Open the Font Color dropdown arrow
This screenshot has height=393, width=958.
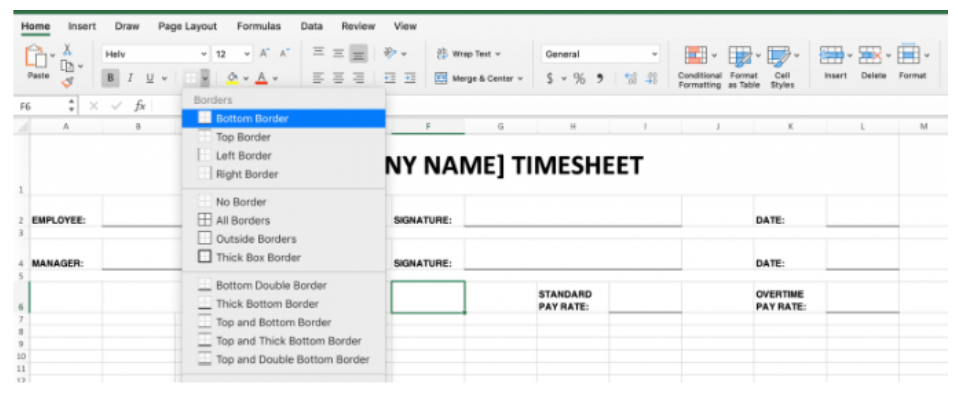coord(275,78)
